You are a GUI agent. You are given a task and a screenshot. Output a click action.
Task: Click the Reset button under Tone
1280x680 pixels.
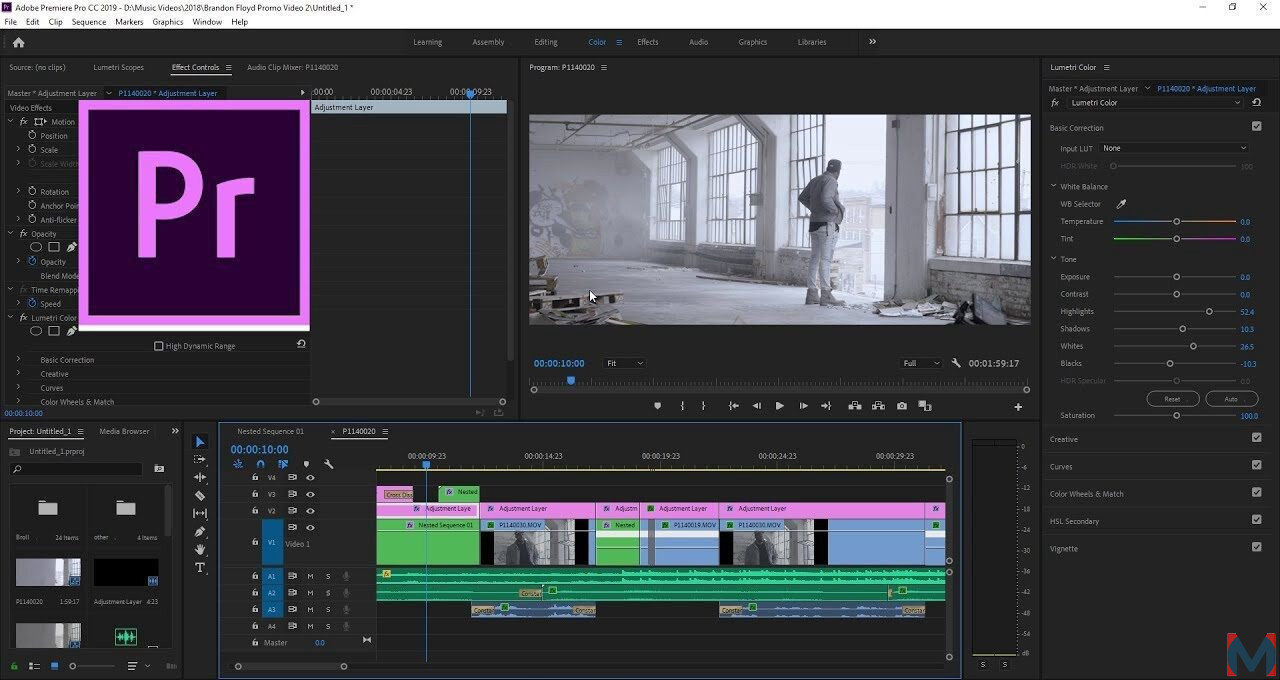pyautogui.click(x=1172, y=399)
